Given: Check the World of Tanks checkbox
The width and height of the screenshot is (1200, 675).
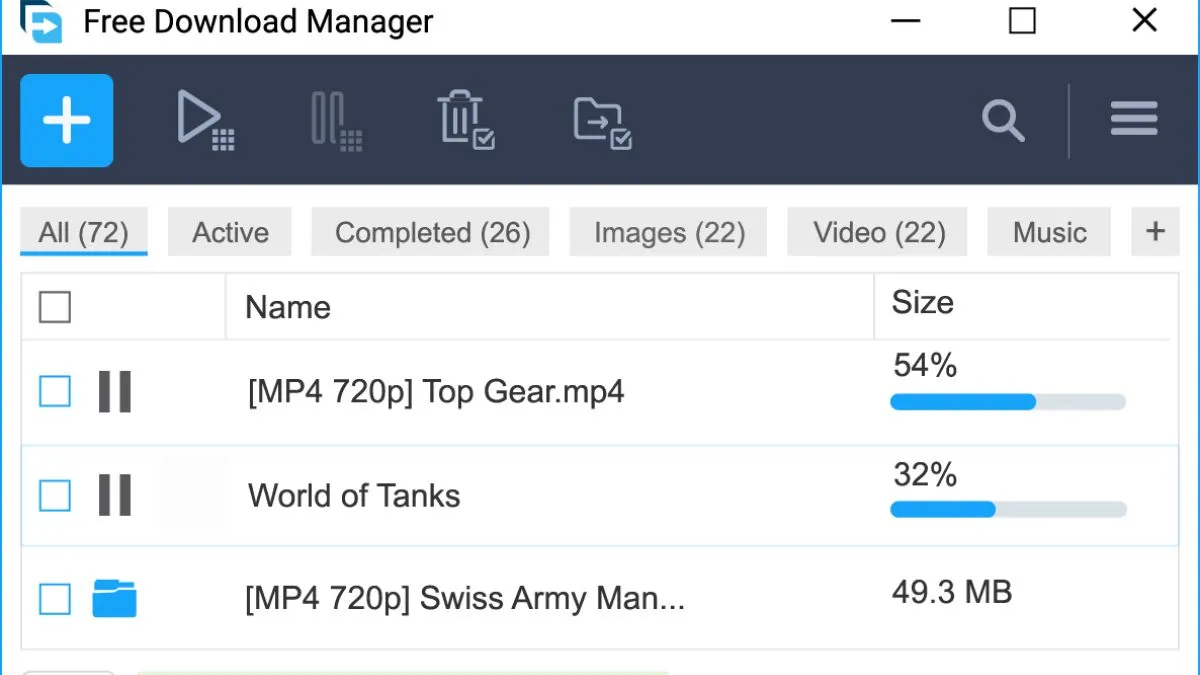Looking at the screenshot, I should 54,496.
